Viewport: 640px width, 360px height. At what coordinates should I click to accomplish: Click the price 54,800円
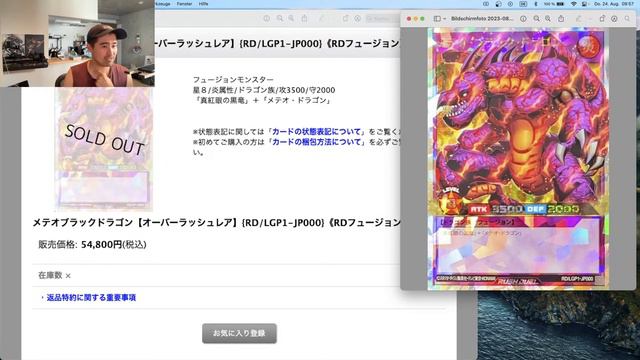pyautogui.click(x=102, y=244)
